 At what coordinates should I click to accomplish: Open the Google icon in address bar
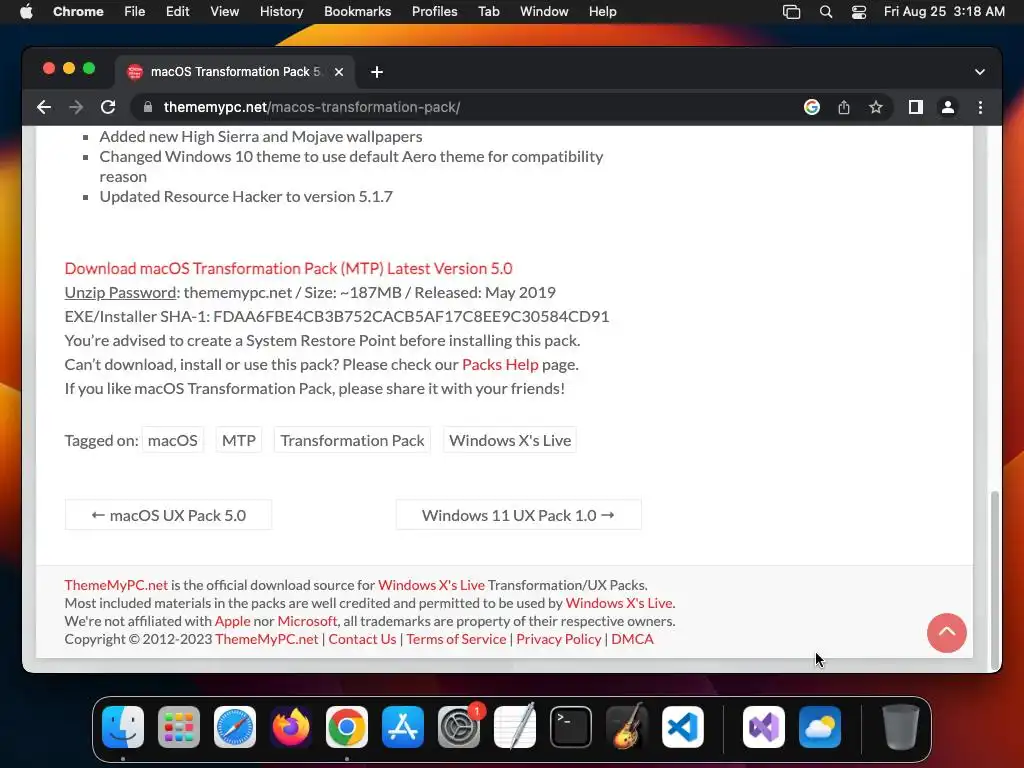(812, 107)
